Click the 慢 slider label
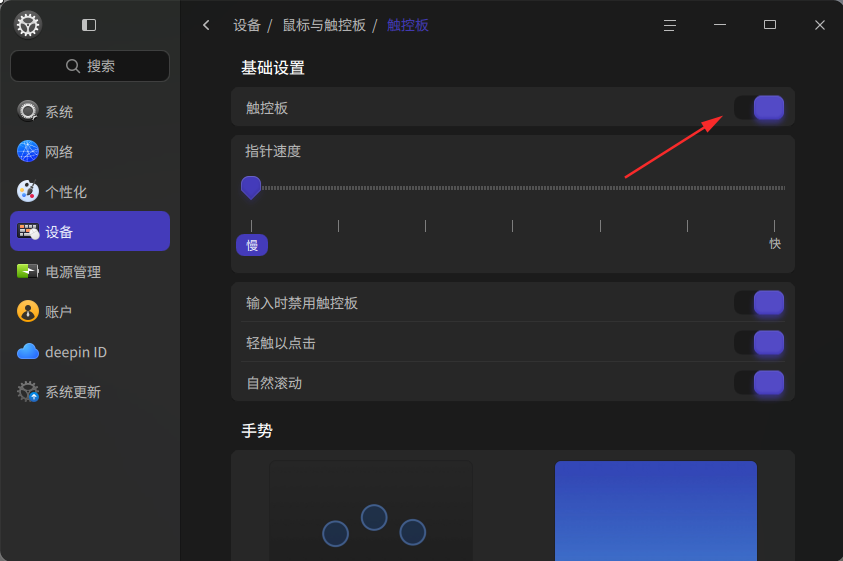The height and width of the screenshot is (561, 843). pyautogui.click(x=252, y=245)
